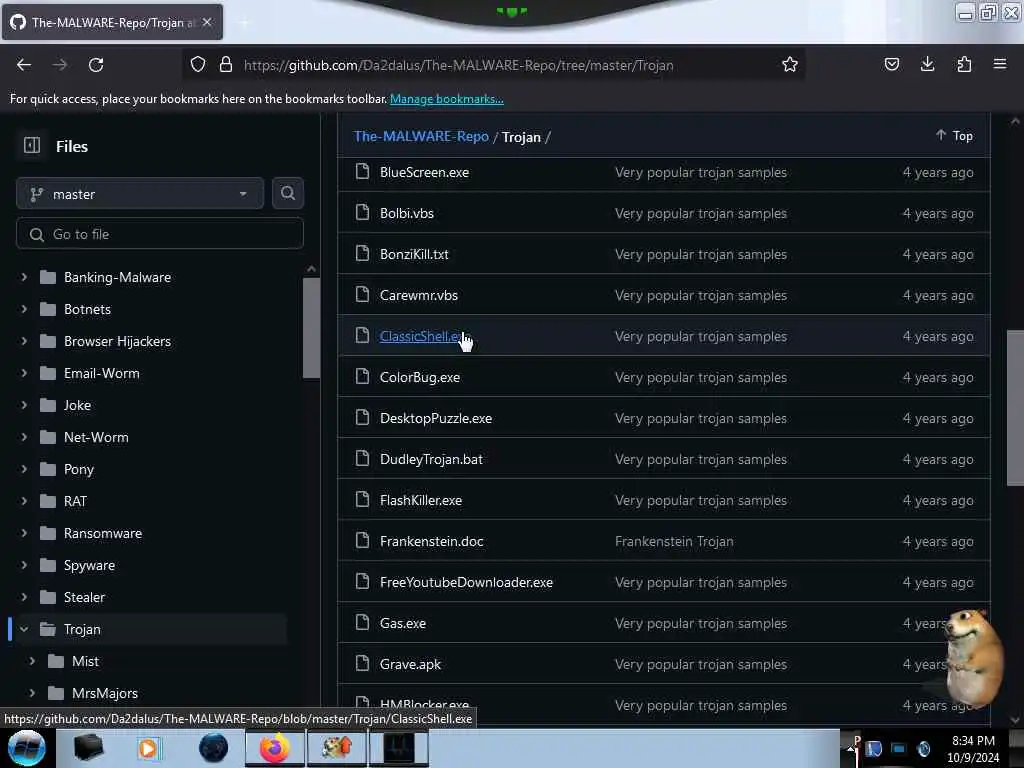
Task: Expand the Mist subfolder chevron
Action: (x=32, y=661)
